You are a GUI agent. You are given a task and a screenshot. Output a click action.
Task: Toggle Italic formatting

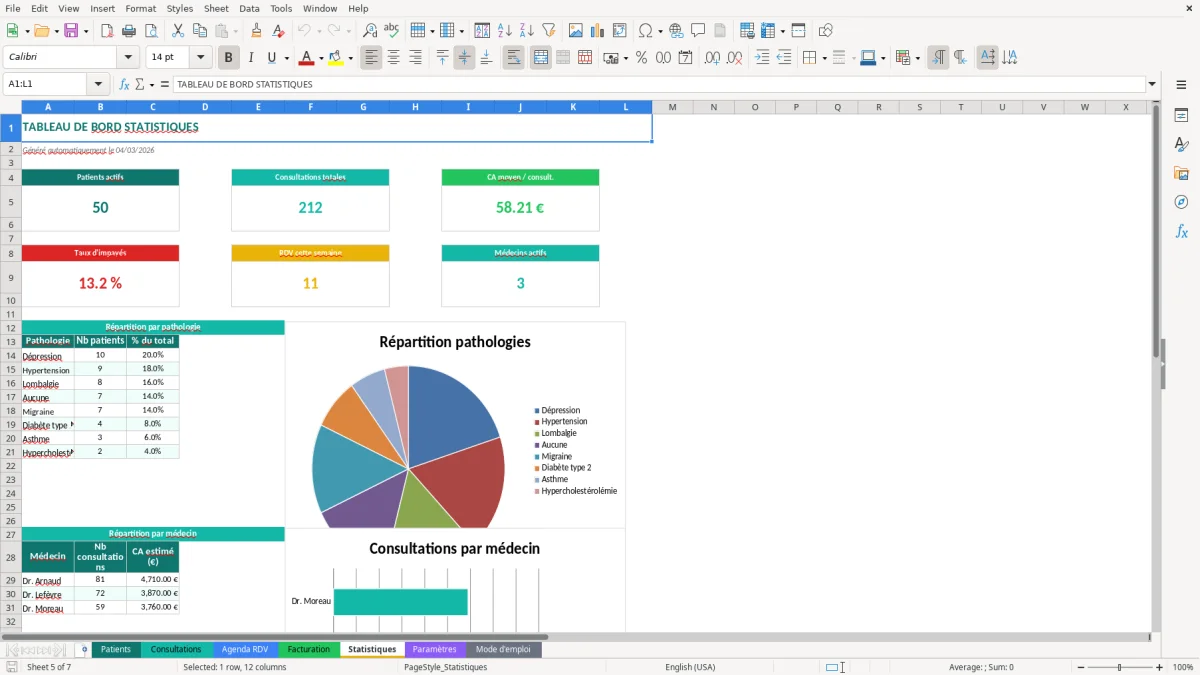pyautogui.click(x=251, y=58)
